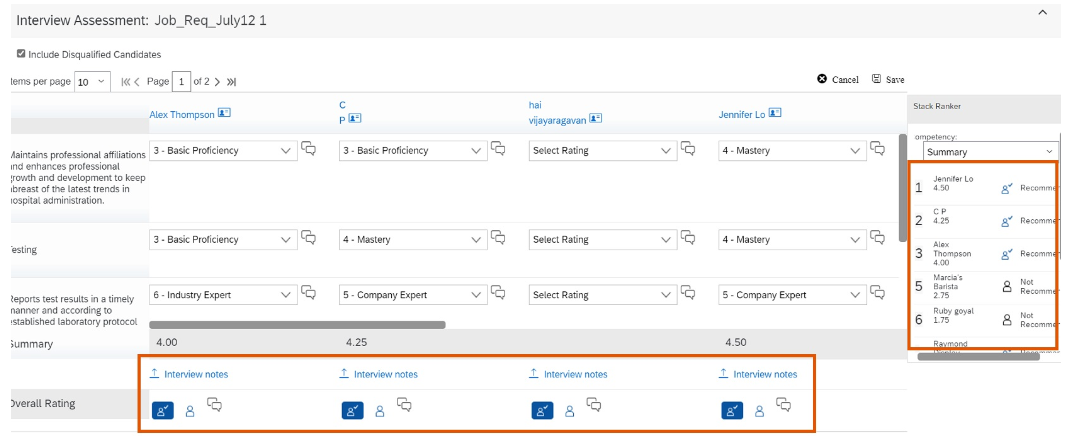Add comment on Alex Thompson's professional affiliations rating
The image size is (1070, 441).
point(308,148)
